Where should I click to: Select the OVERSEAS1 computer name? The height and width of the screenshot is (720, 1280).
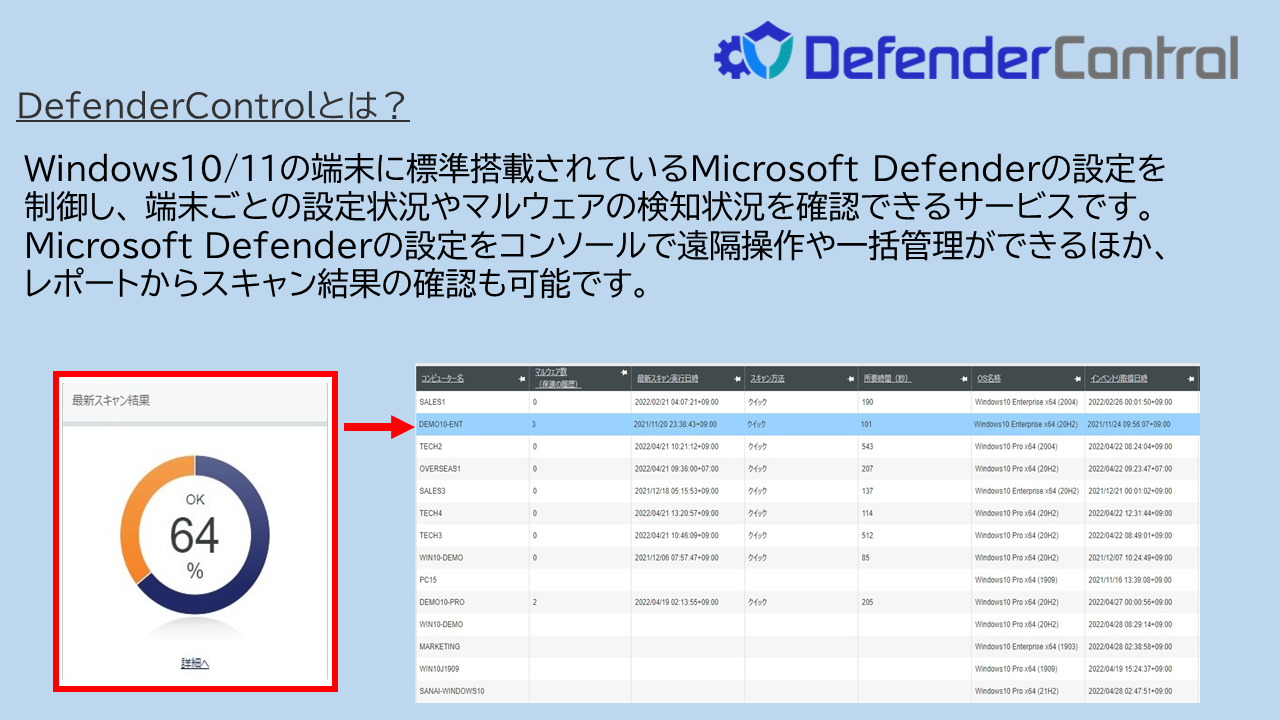point(440,469)
